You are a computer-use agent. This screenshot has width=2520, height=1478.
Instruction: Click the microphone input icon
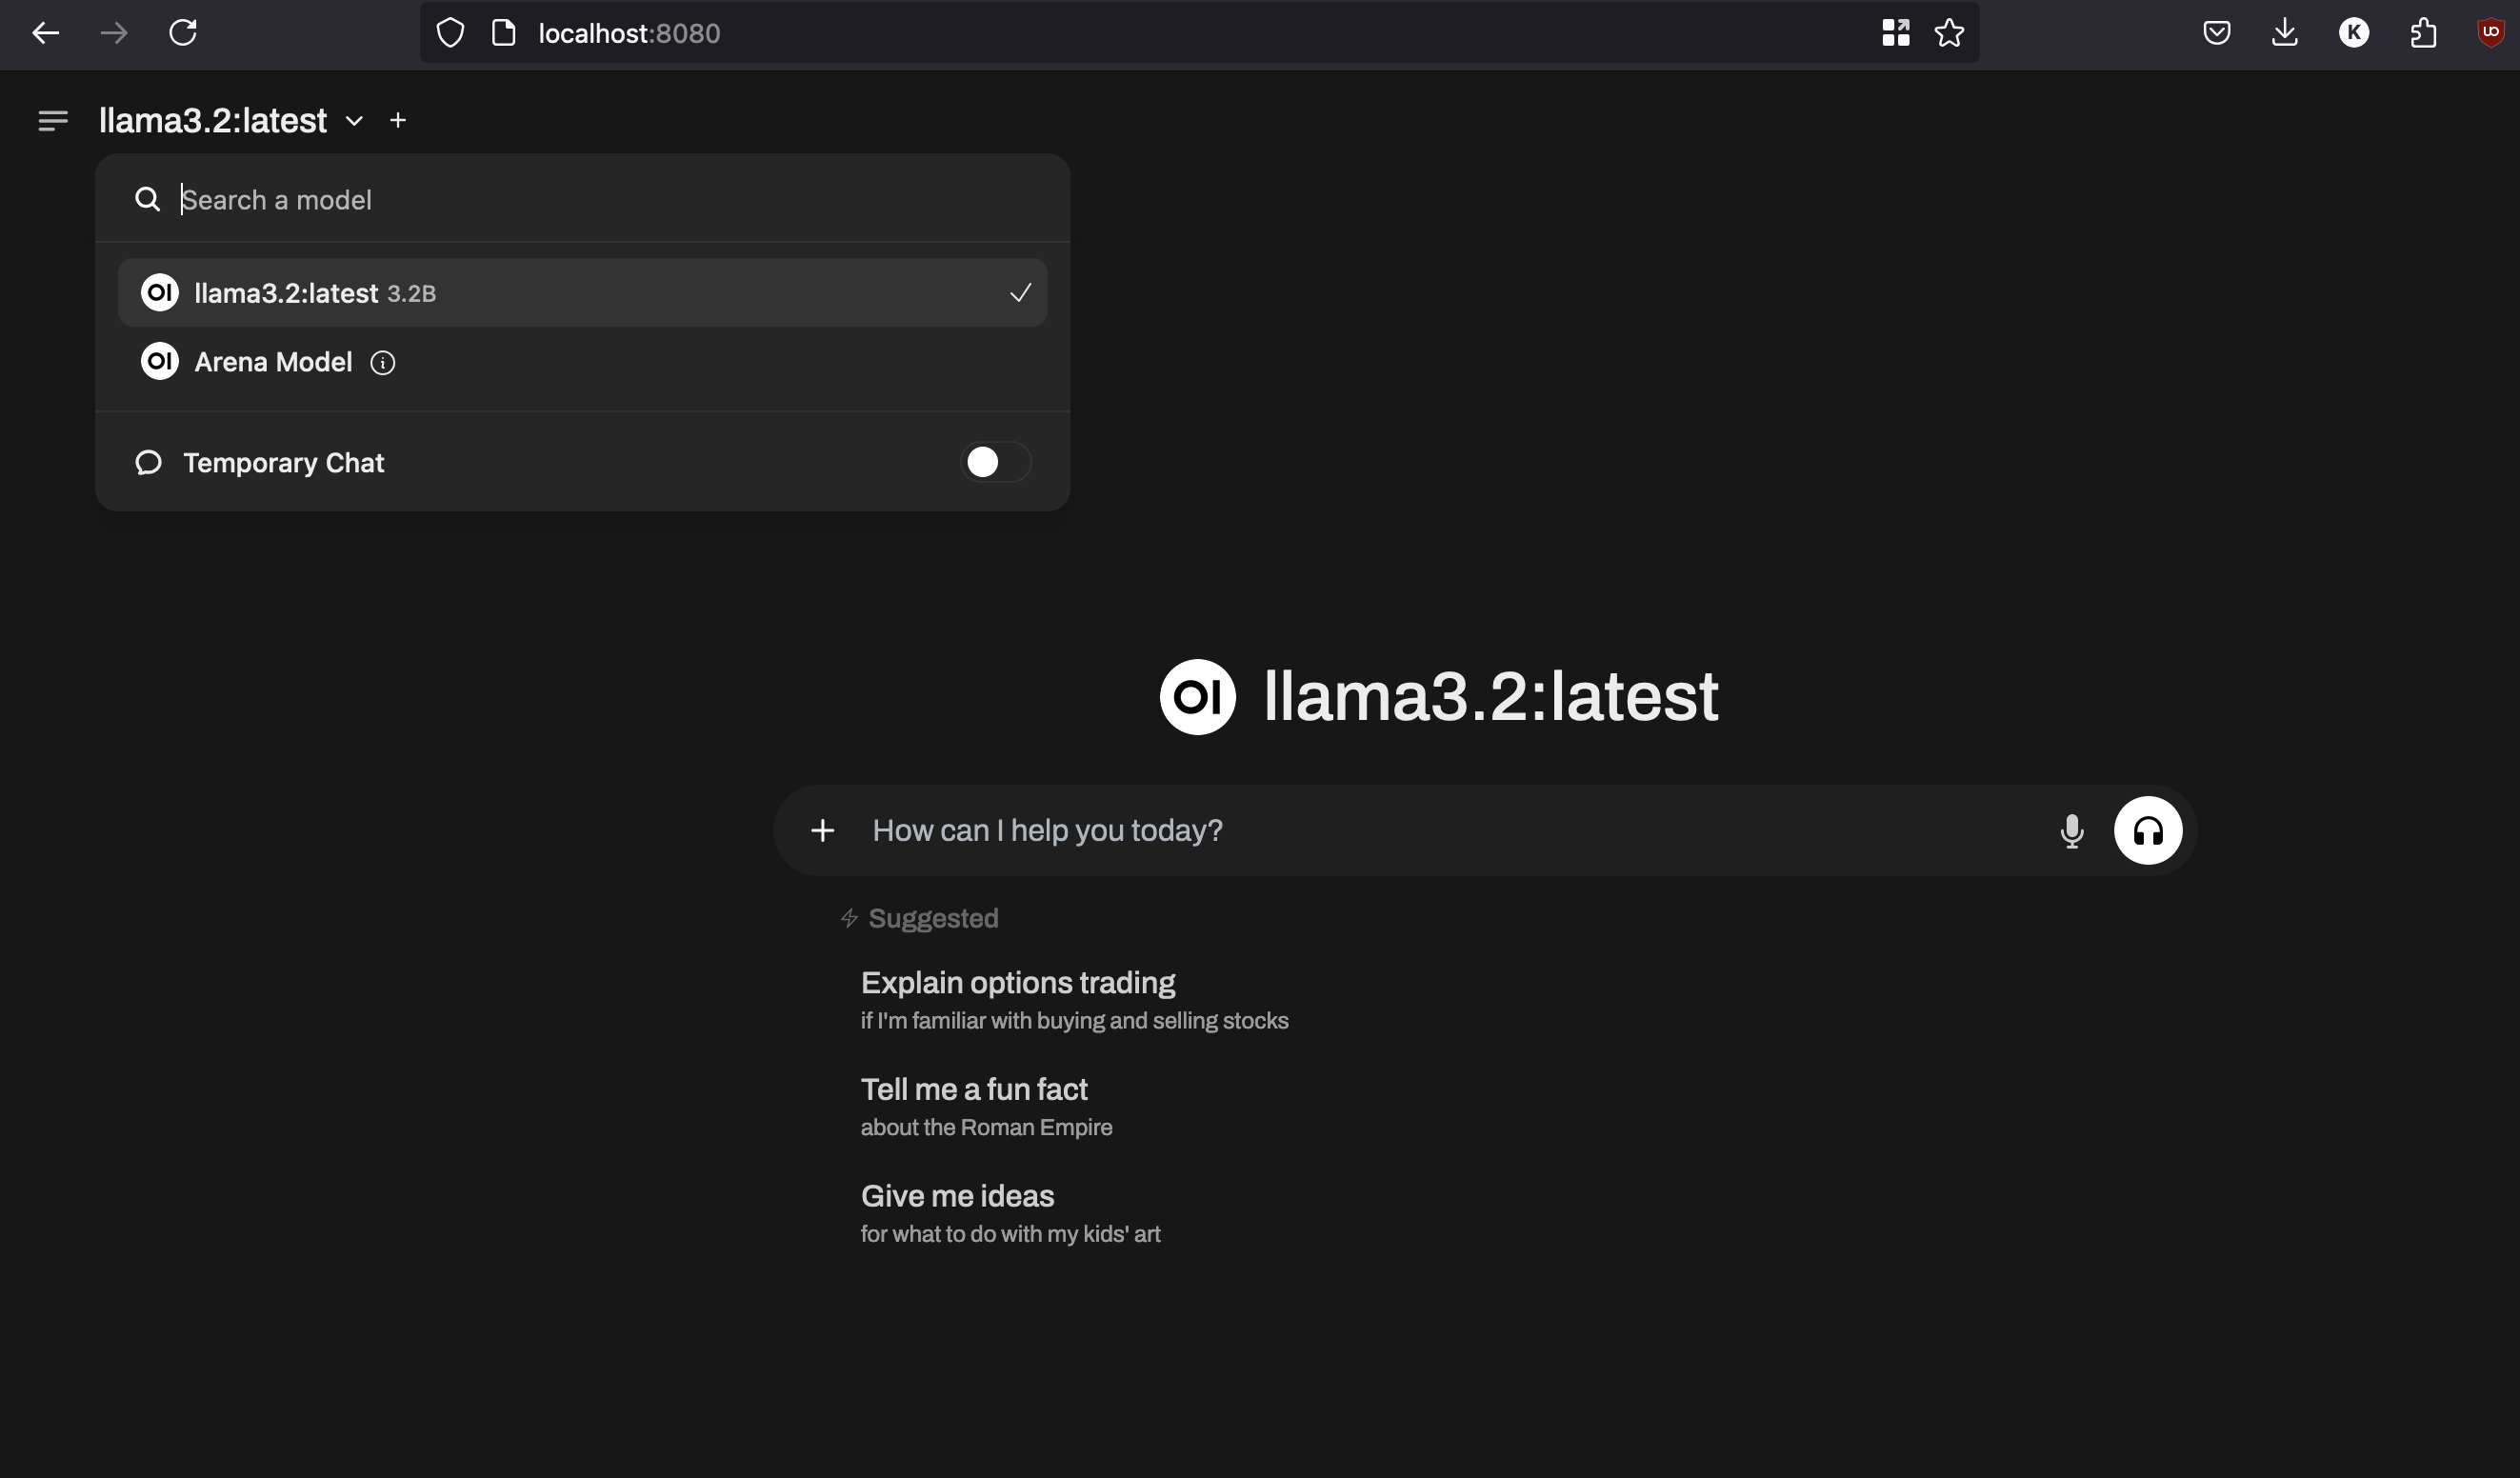click(x=2070, y=829)
